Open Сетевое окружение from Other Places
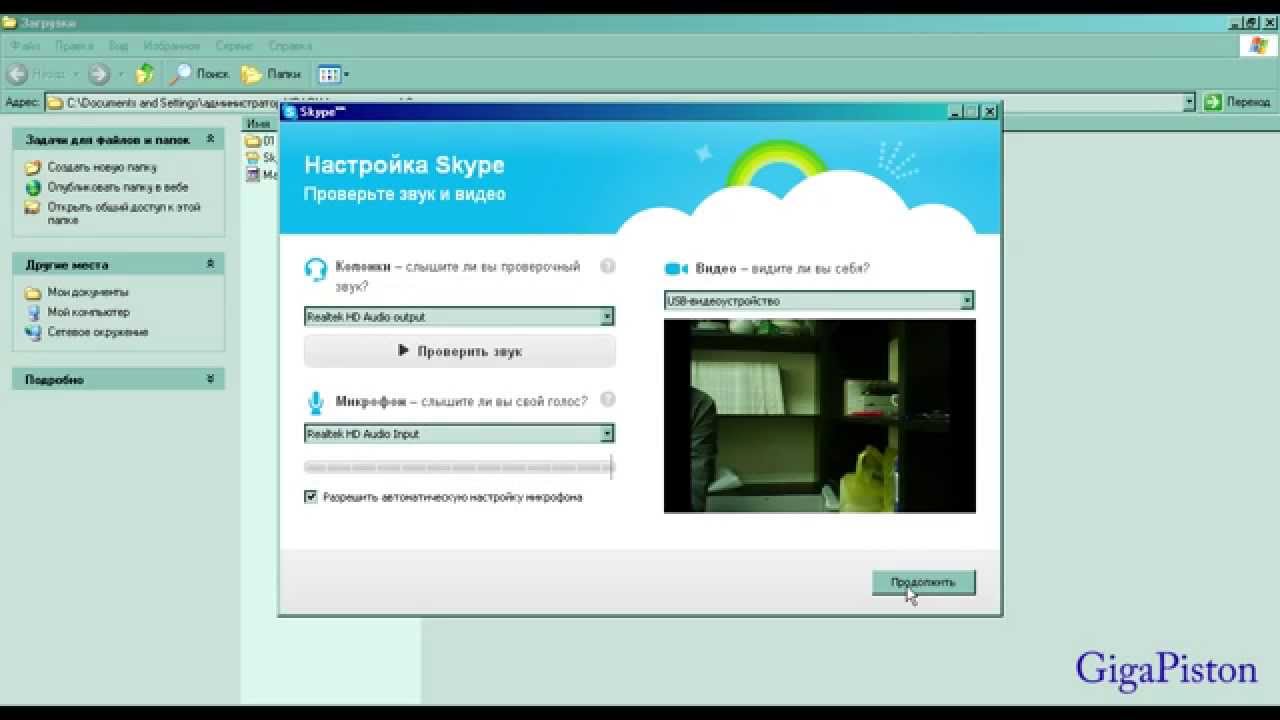The width and height of the screenshot is (1280, 720). 98,332
